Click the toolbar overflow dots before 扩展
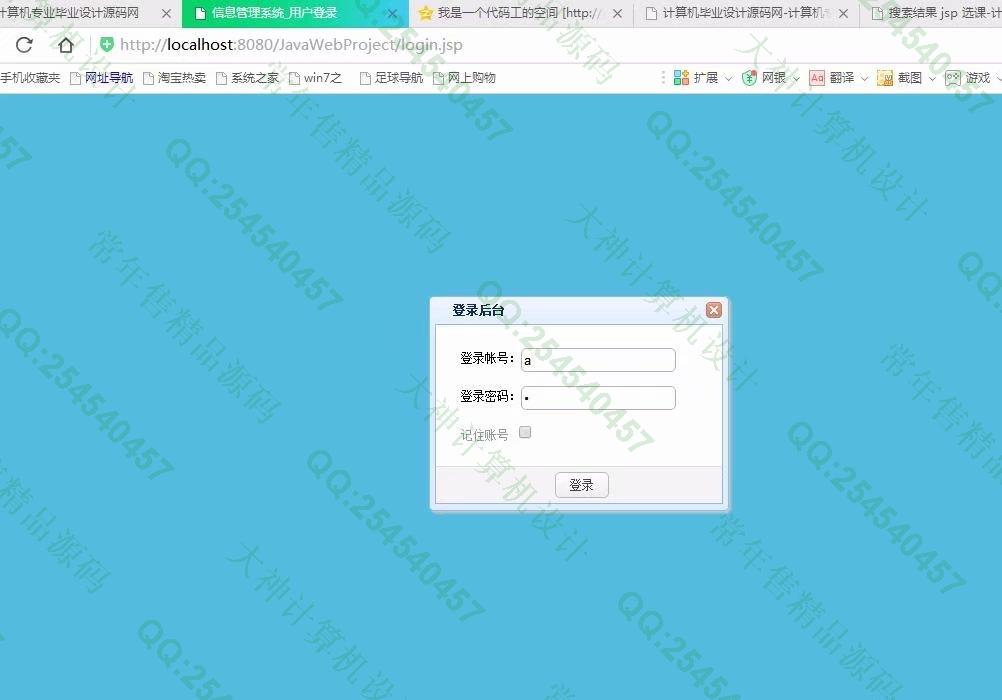The height and width of the screenshot is (700, 1002). click(x=663, y=78)
